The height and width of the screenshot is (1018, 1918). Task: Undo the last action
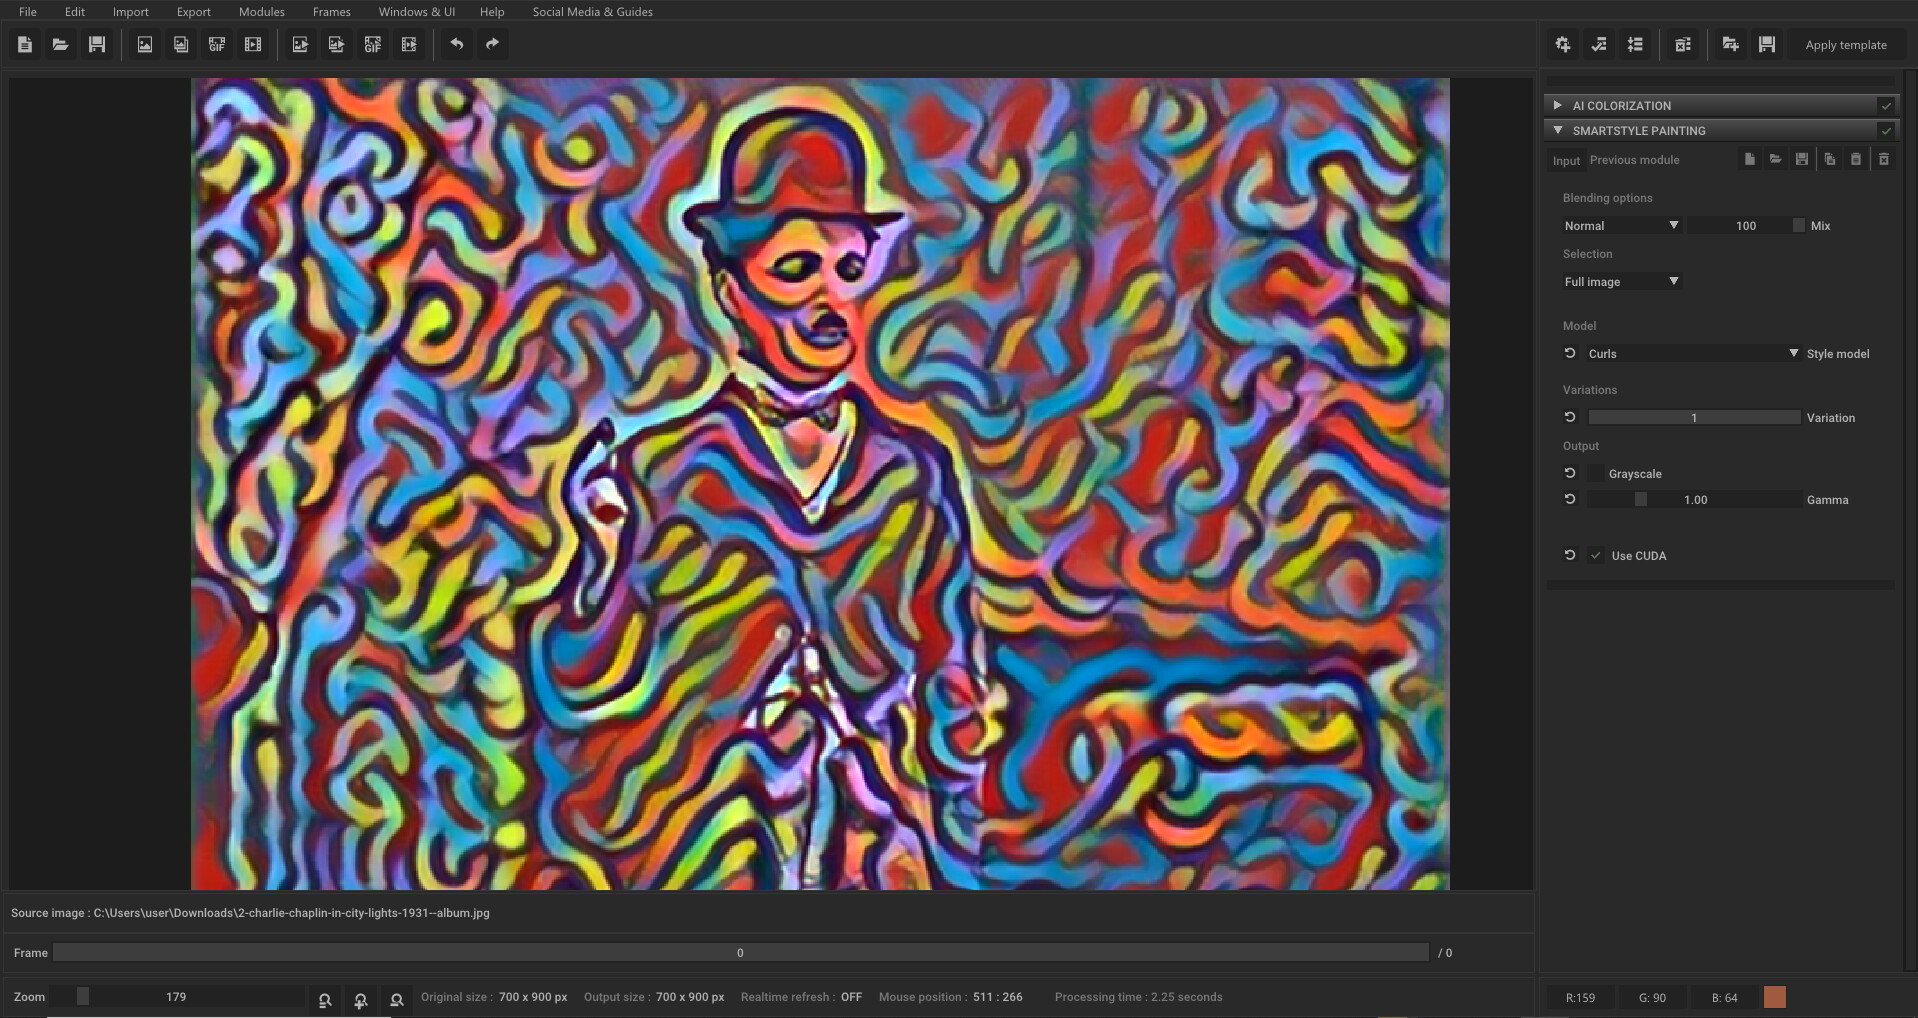(457, 43)
